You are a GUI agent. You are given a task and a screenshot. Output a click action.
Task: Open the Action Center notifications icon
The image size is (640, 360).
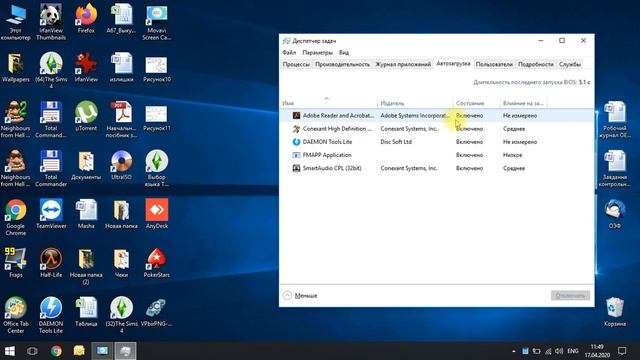click(x=622, y=351)
